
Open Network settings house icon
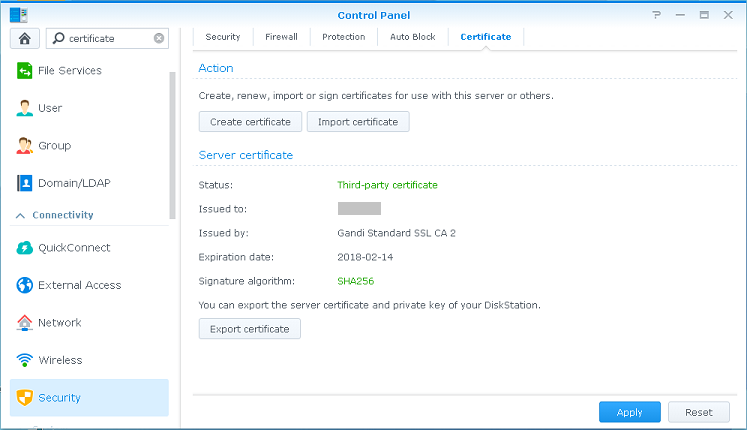[x=25, y=323]
